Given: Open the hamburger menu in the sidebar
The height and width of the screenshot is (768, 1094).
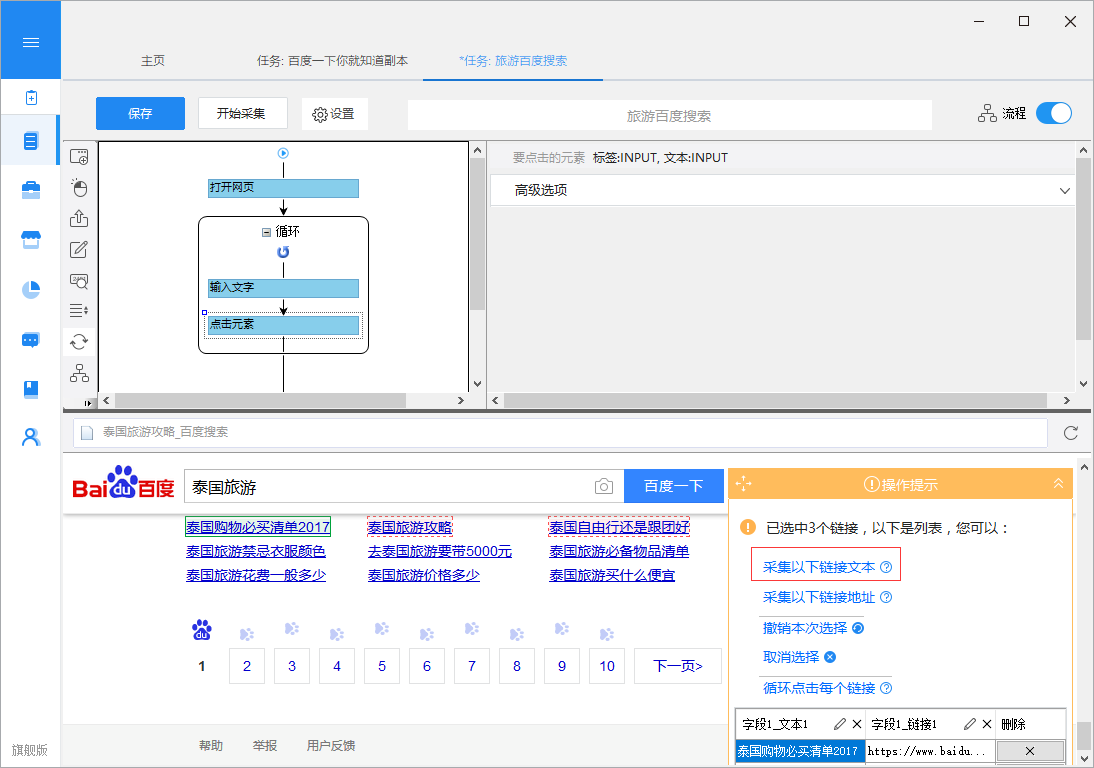Looking at the screenshot, I should pyautogui.click(x=31, y=43).
